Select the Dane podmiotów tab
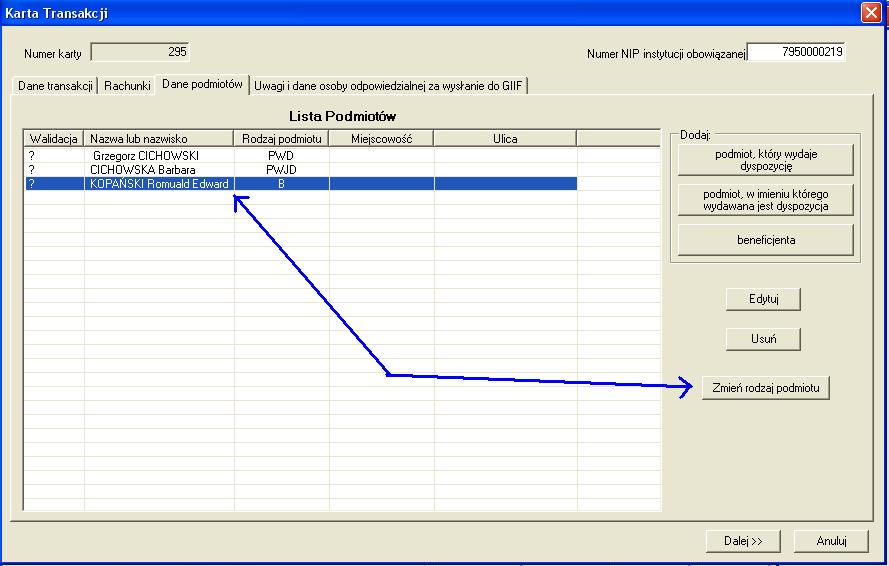Viewport: 889px width, 566px height. (202, 85)
